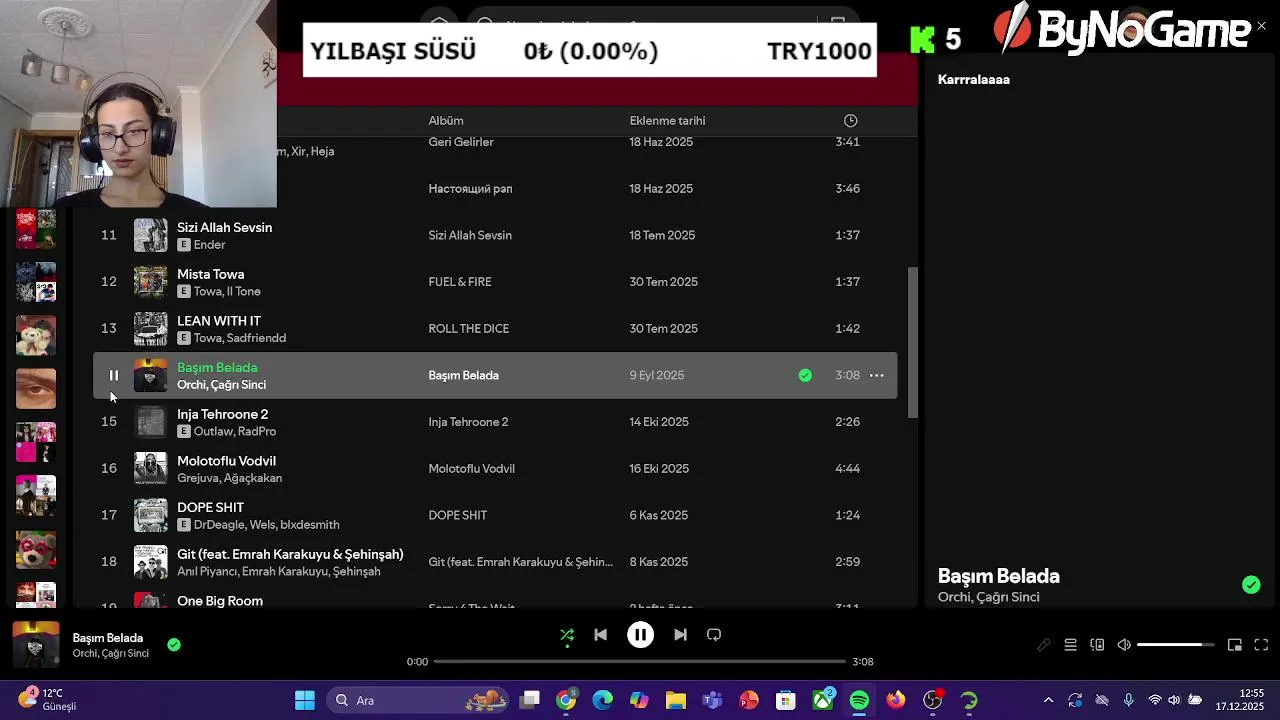Click the track list vertical scrollbar

pyautogui.click(x=912, y=343)
